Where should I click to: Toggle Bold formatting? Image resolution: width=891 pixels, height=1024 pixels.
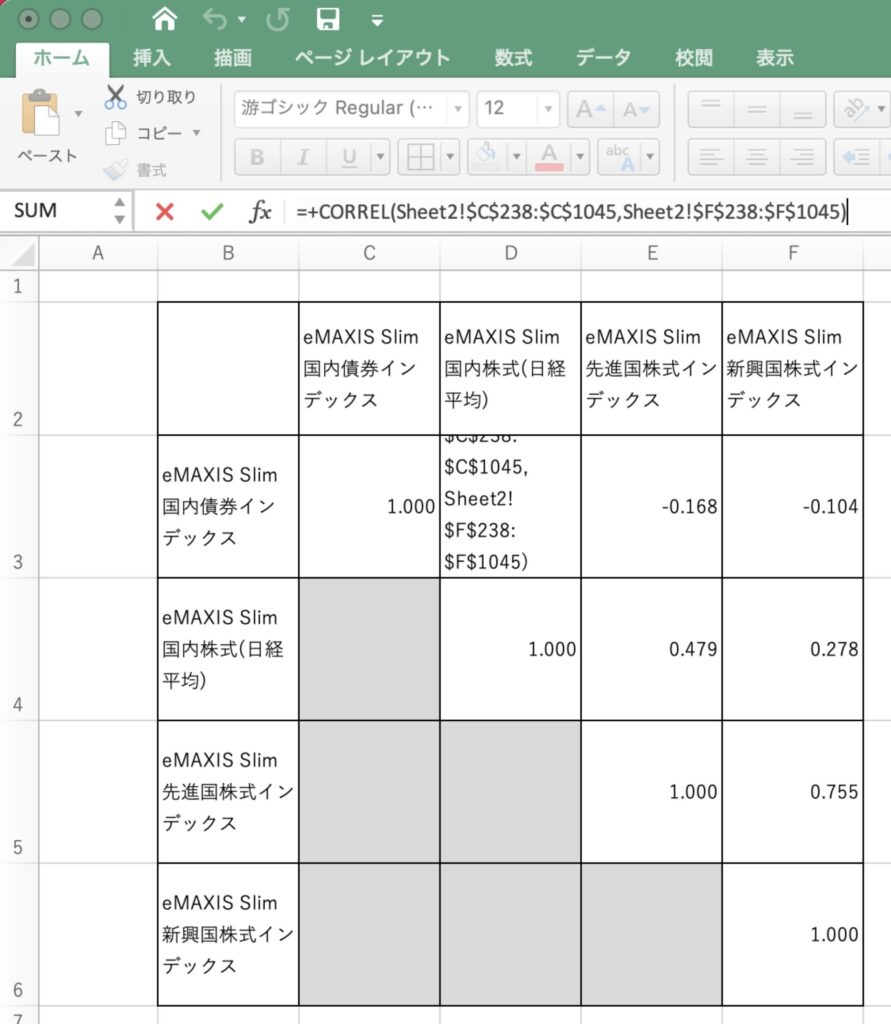click(x=257, y=157)
